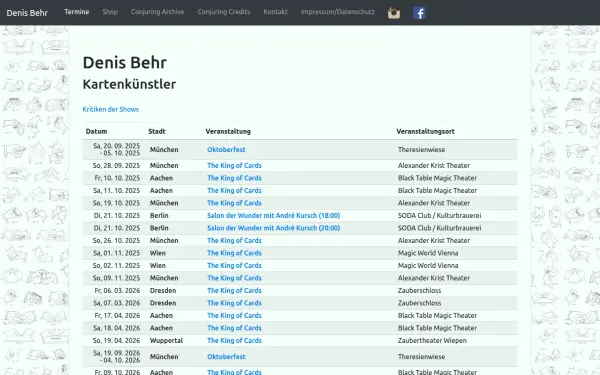Open The King of Cards on So, 26.10.2025
This screenshot has height=375, width=600.
tap(234, 240)
